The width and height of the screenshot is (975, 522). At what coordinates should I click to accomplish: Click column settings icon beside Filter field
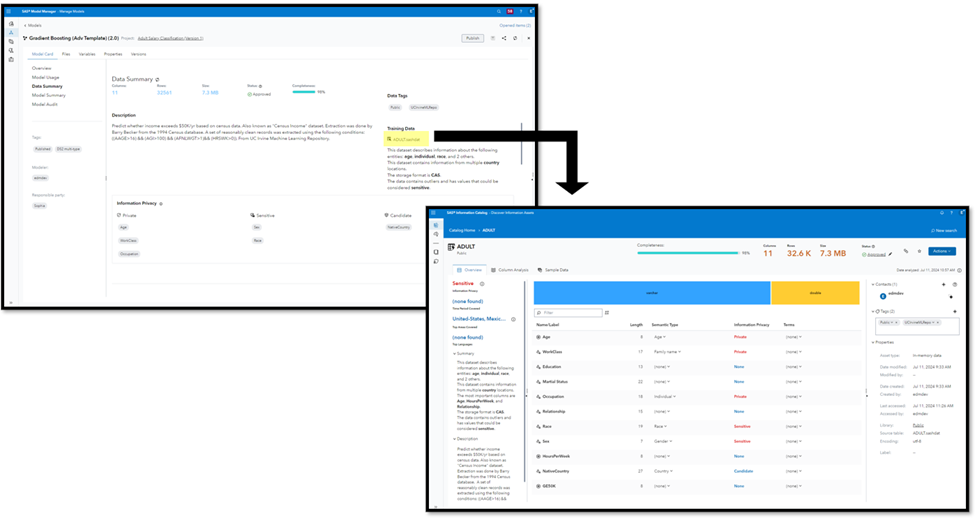point(608,313)
